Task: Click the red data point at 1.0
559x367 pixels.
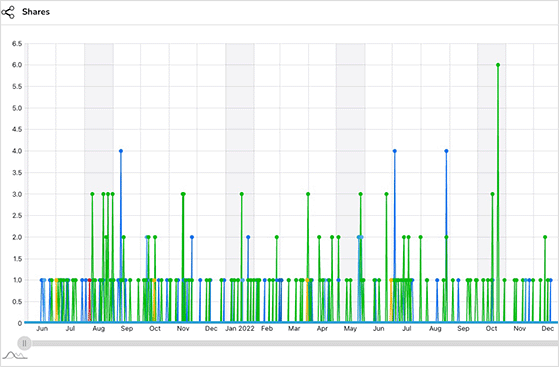Action: point(89,280)
